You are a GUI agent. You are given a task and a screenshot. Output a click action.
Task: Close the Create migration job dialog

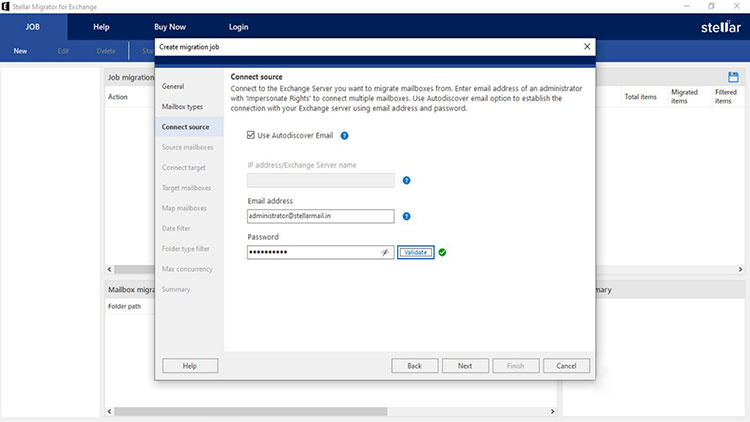click(586, 47)
